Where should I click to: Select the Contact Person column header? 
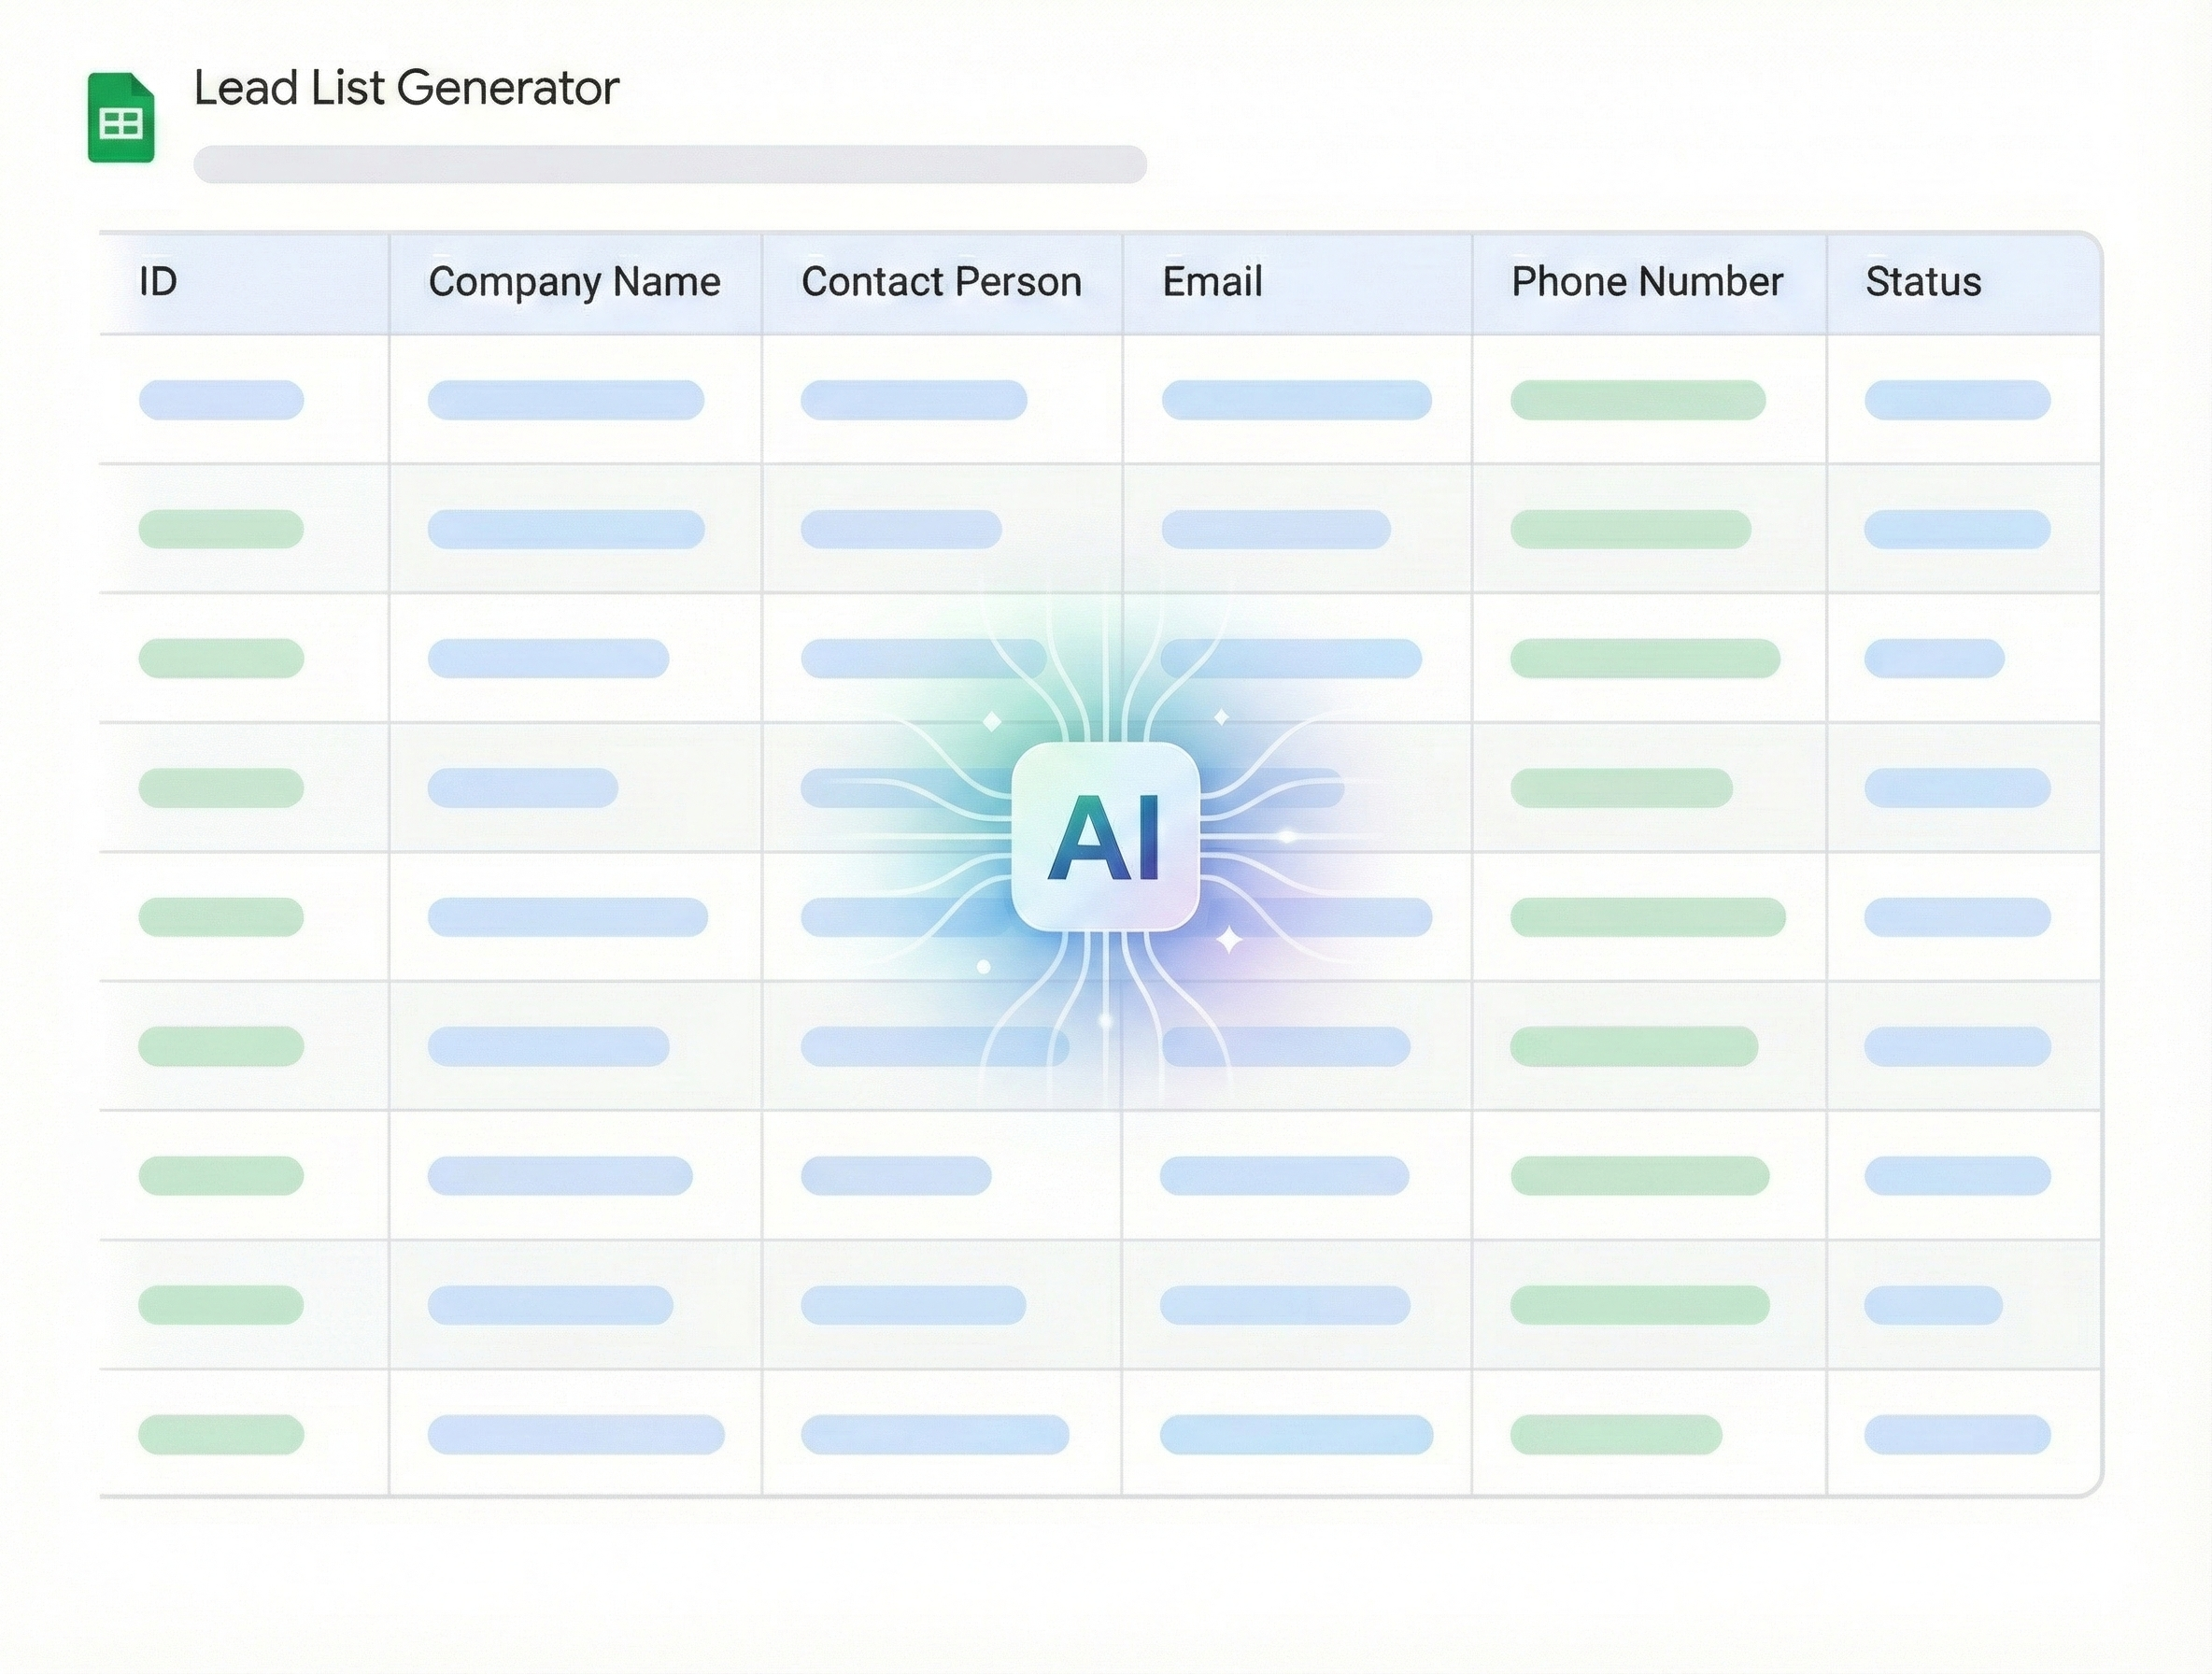click(x=941, y=282)
